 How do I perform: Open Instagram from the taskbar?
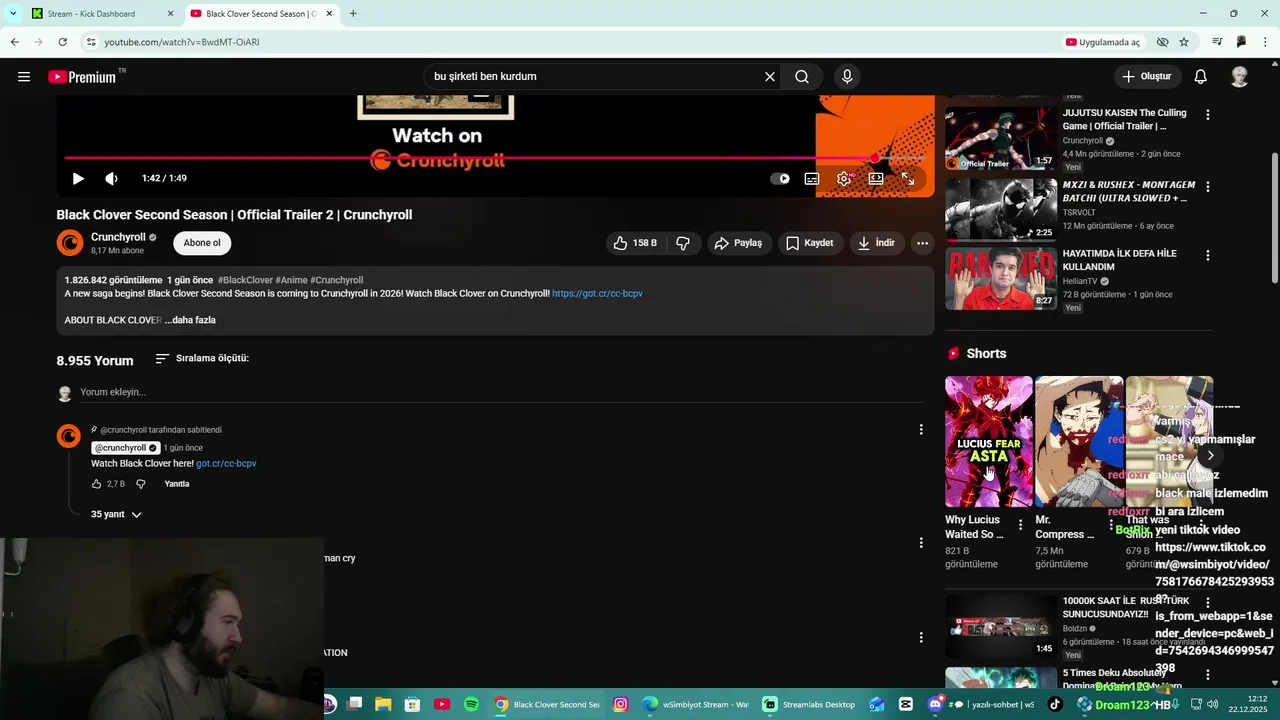click(620, 704)
